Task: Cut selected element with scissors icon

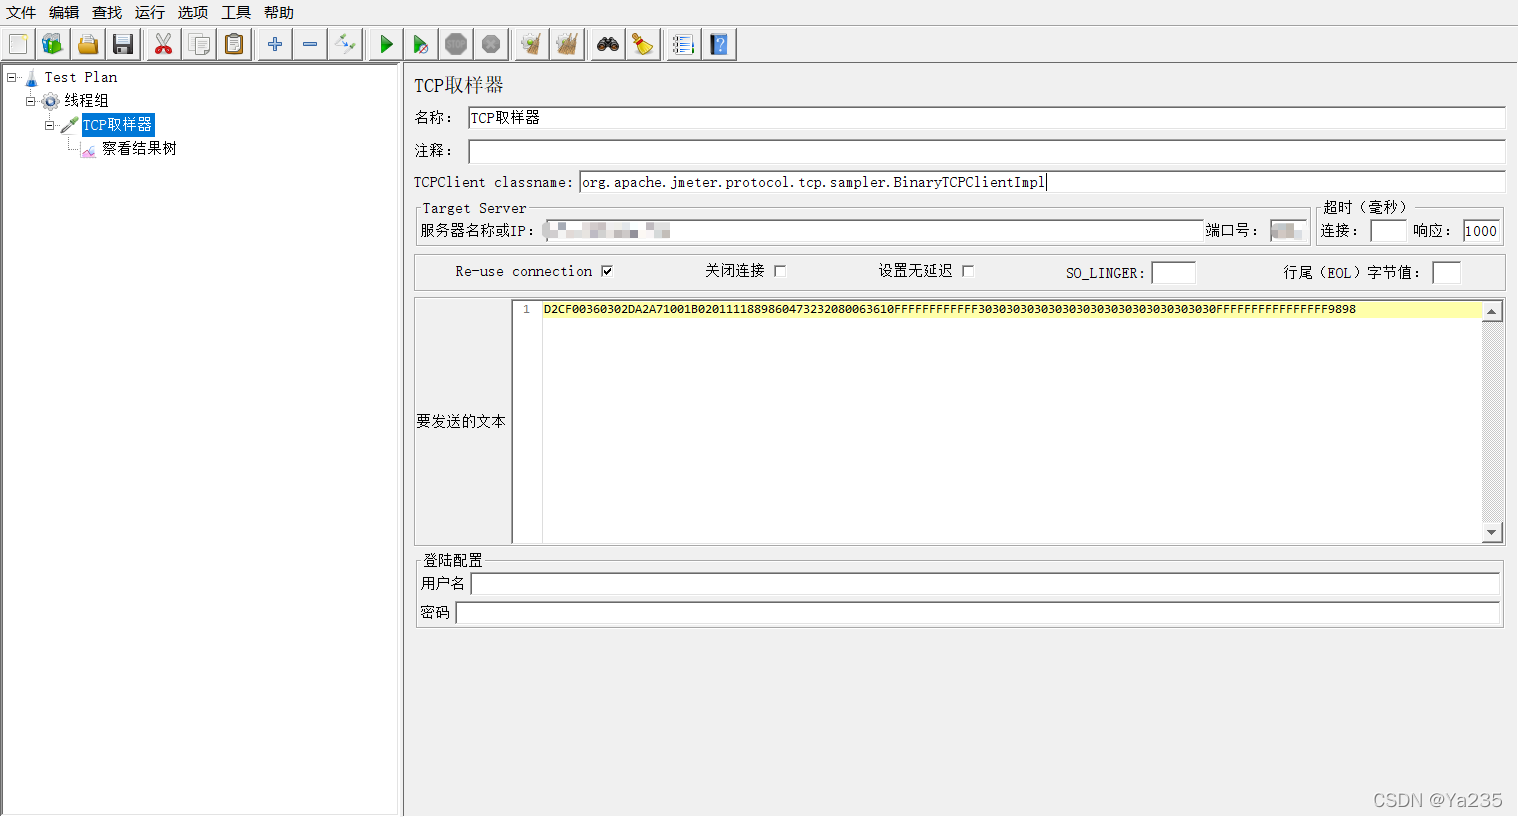Action: point(163,44)
